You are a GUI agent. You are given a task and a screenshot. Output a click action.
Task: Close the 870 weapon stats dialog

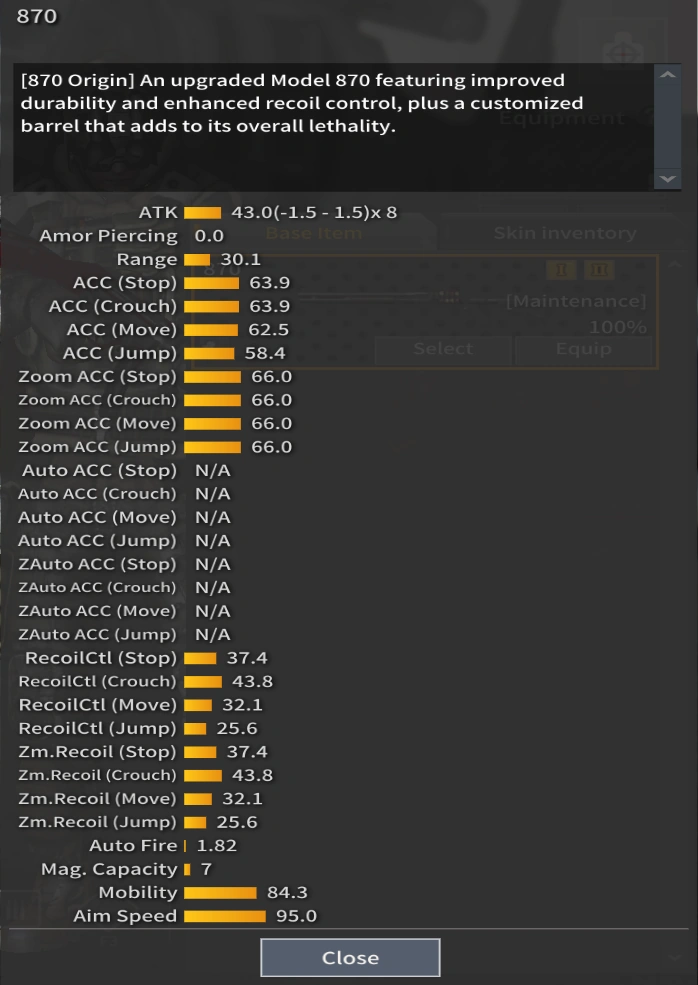coord(350,957)
